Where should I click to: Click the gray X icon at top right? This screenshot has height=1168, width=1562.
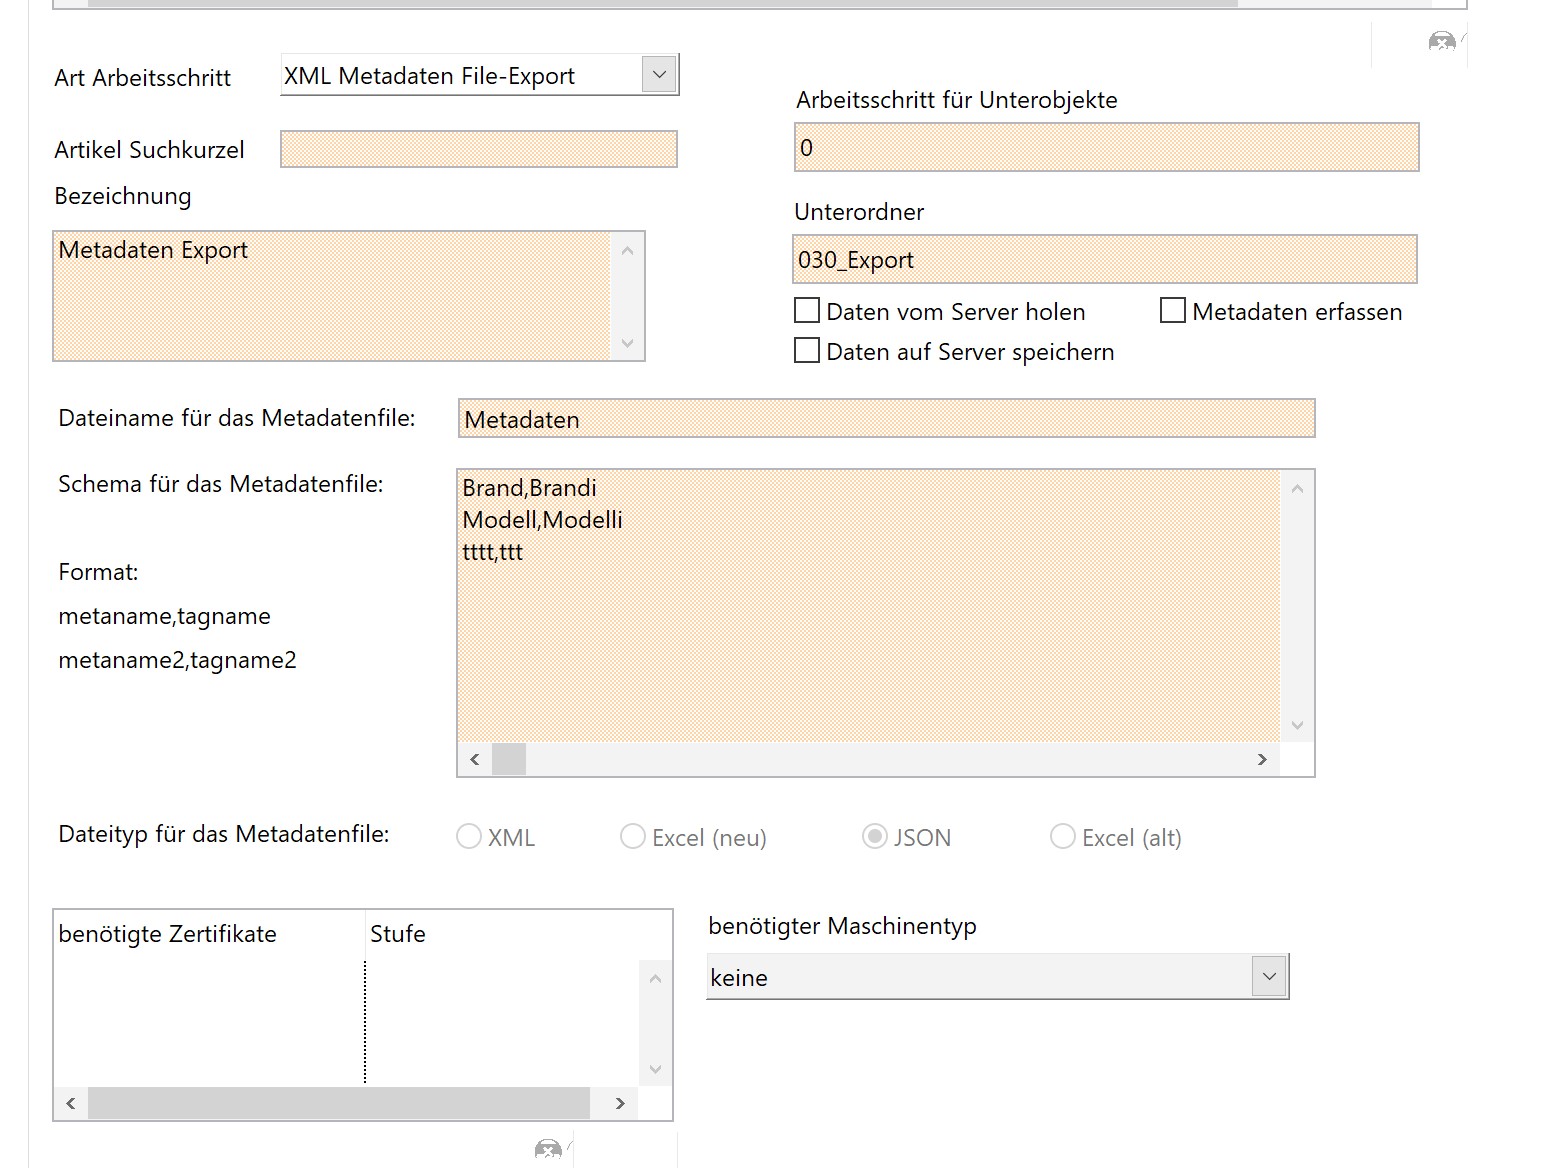[x=1441, y=42]
